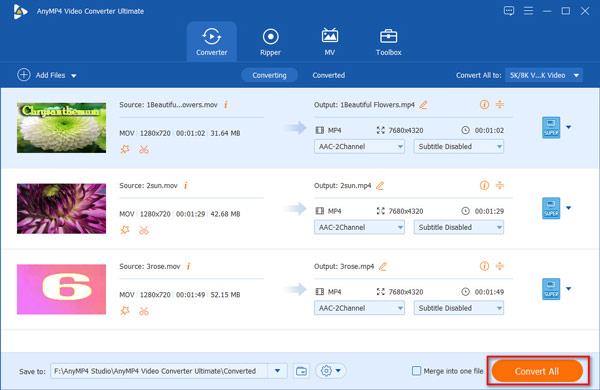This screenshot has width=600, height=390.
Task: Open the Convert All to format dropdown
Action: click(x=544, y=75)
